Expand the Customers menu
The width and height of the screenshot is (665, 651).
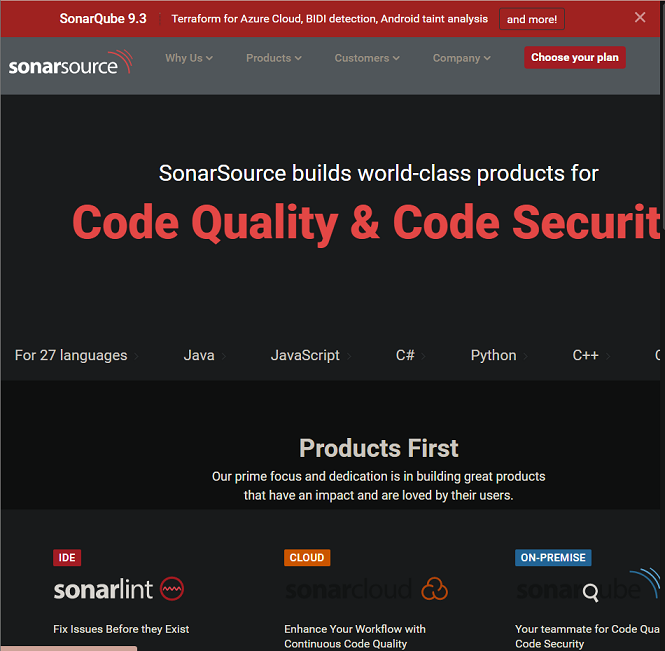point(367,58)
